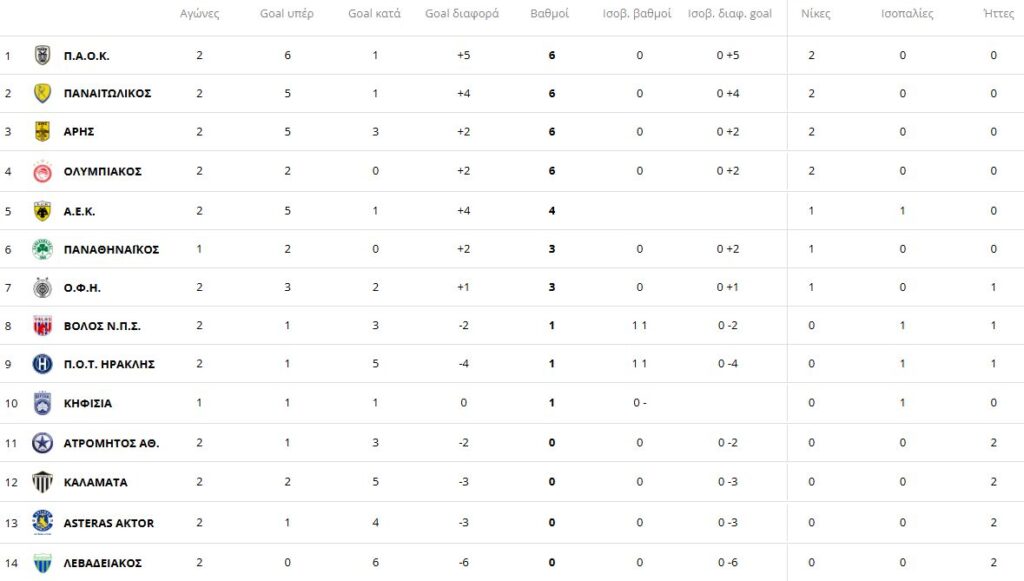Viewport: 1024px width, 581px height.
Task: Click the Άρης team crest icon
Action: (42, 131)
